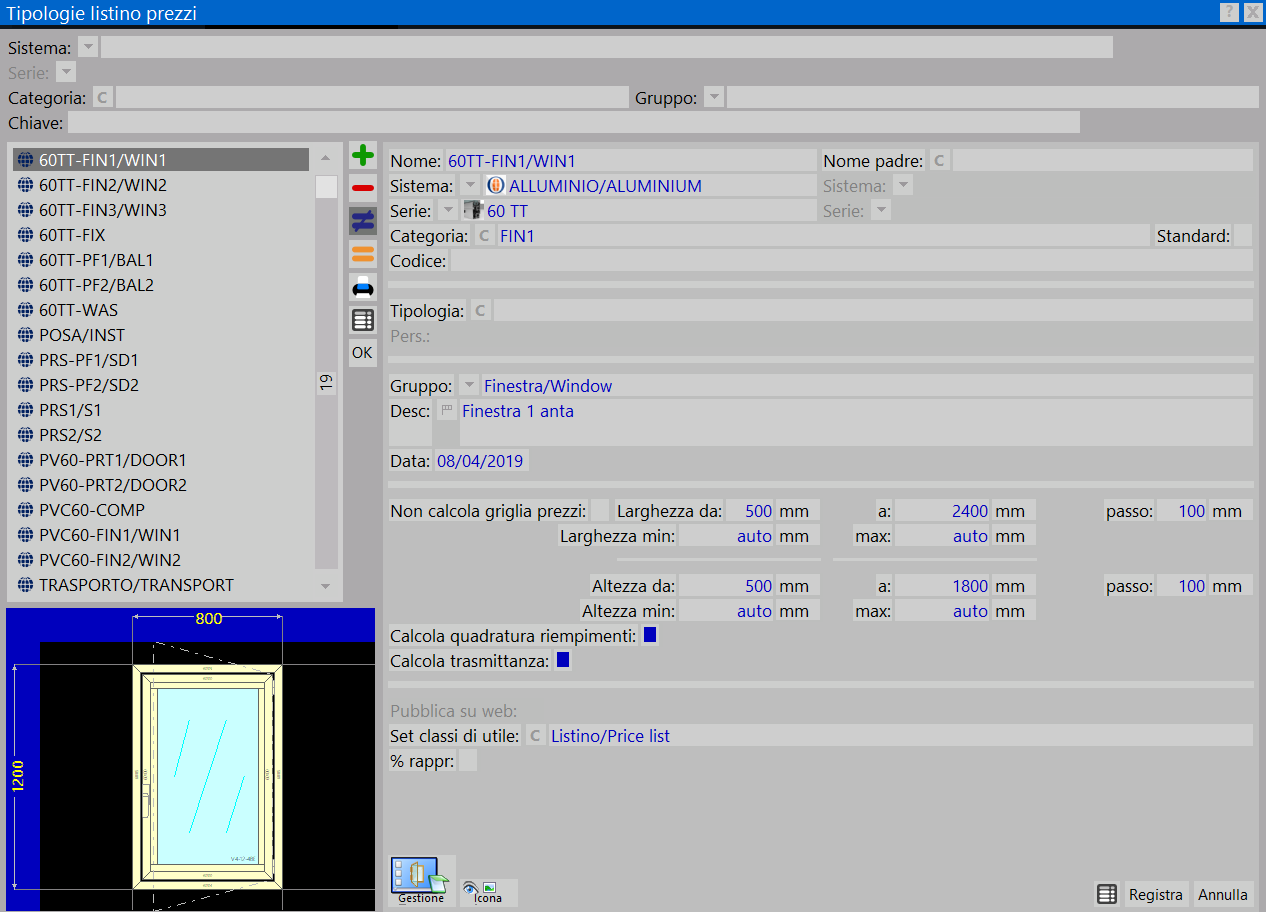Print the typology list
The width and height of the screenshot is (1266, 912).
(363, 288)
